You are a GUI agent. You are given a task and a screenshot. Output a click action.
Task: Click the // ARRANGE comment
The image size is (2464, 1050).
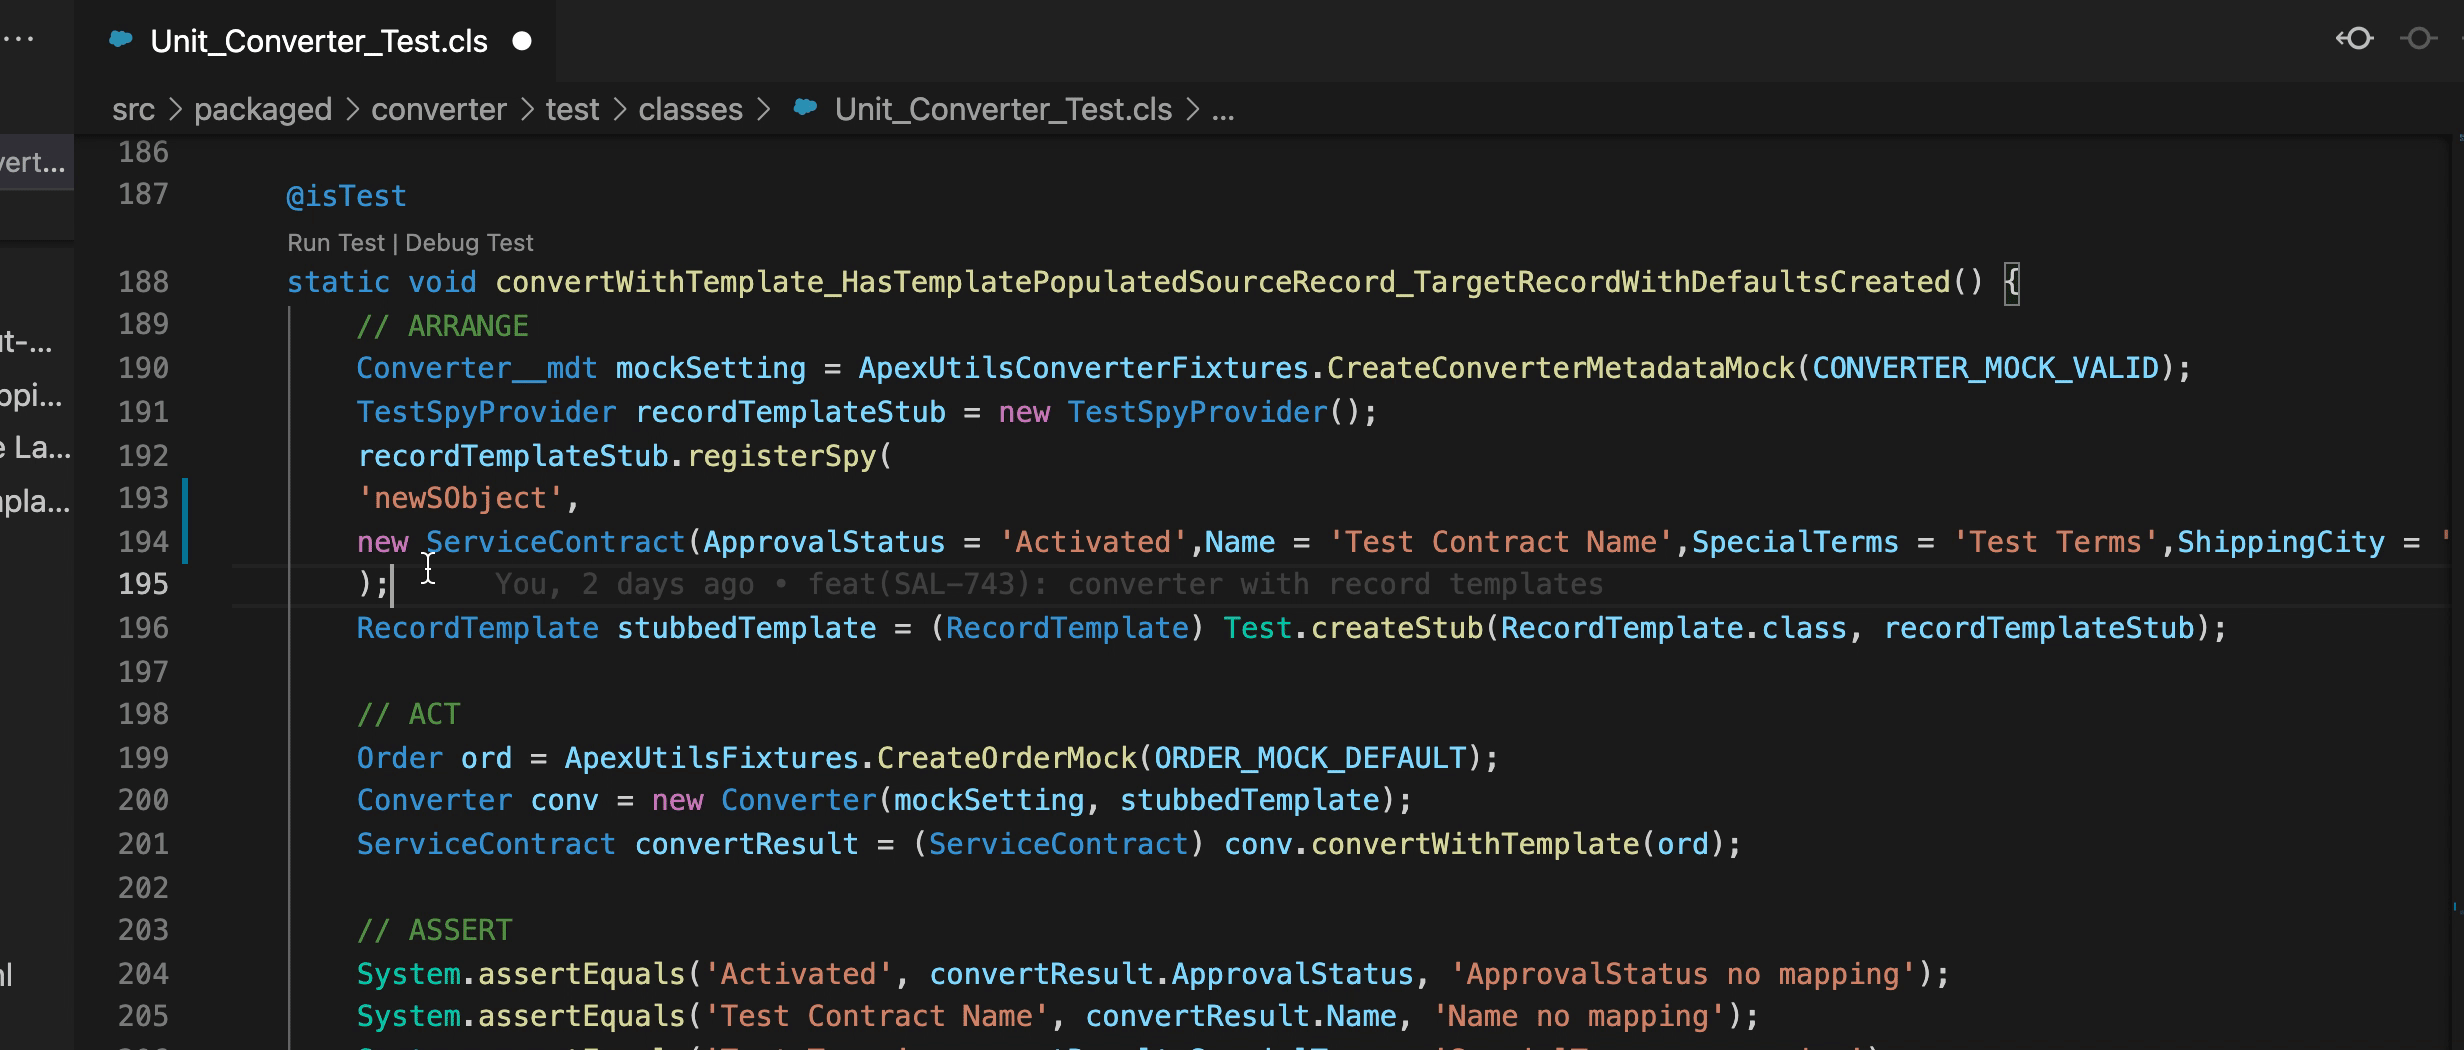pyautogui.click(x=443, y=326)
